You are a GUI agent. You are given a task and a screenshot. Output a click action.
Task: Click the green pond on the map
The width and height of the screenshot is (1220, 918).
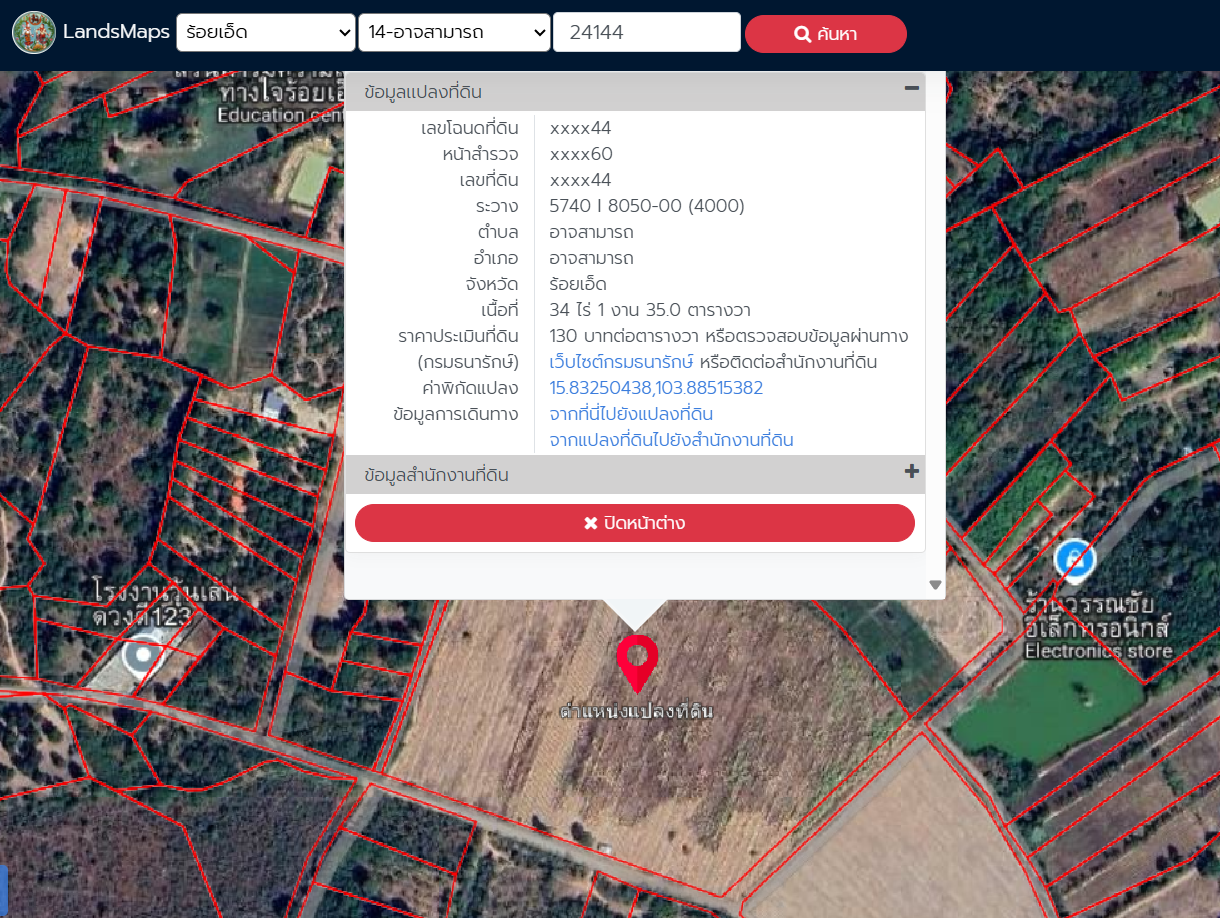pyautogui.click(x=1045, y=710)
